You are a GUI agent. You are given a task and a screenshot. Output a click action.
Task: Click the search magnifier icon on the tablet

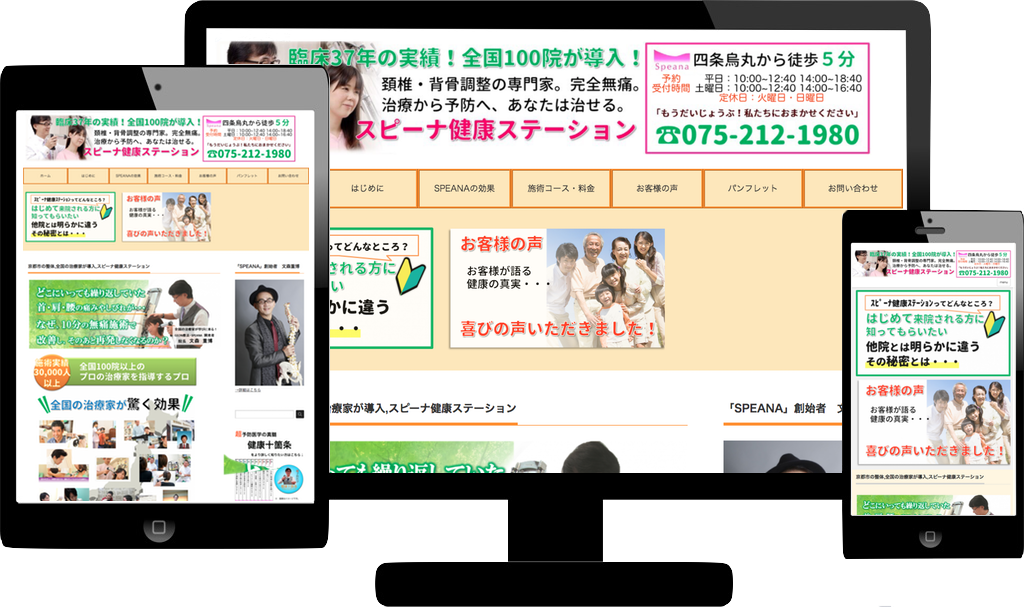pyautogui.click(x=300, y=414)
